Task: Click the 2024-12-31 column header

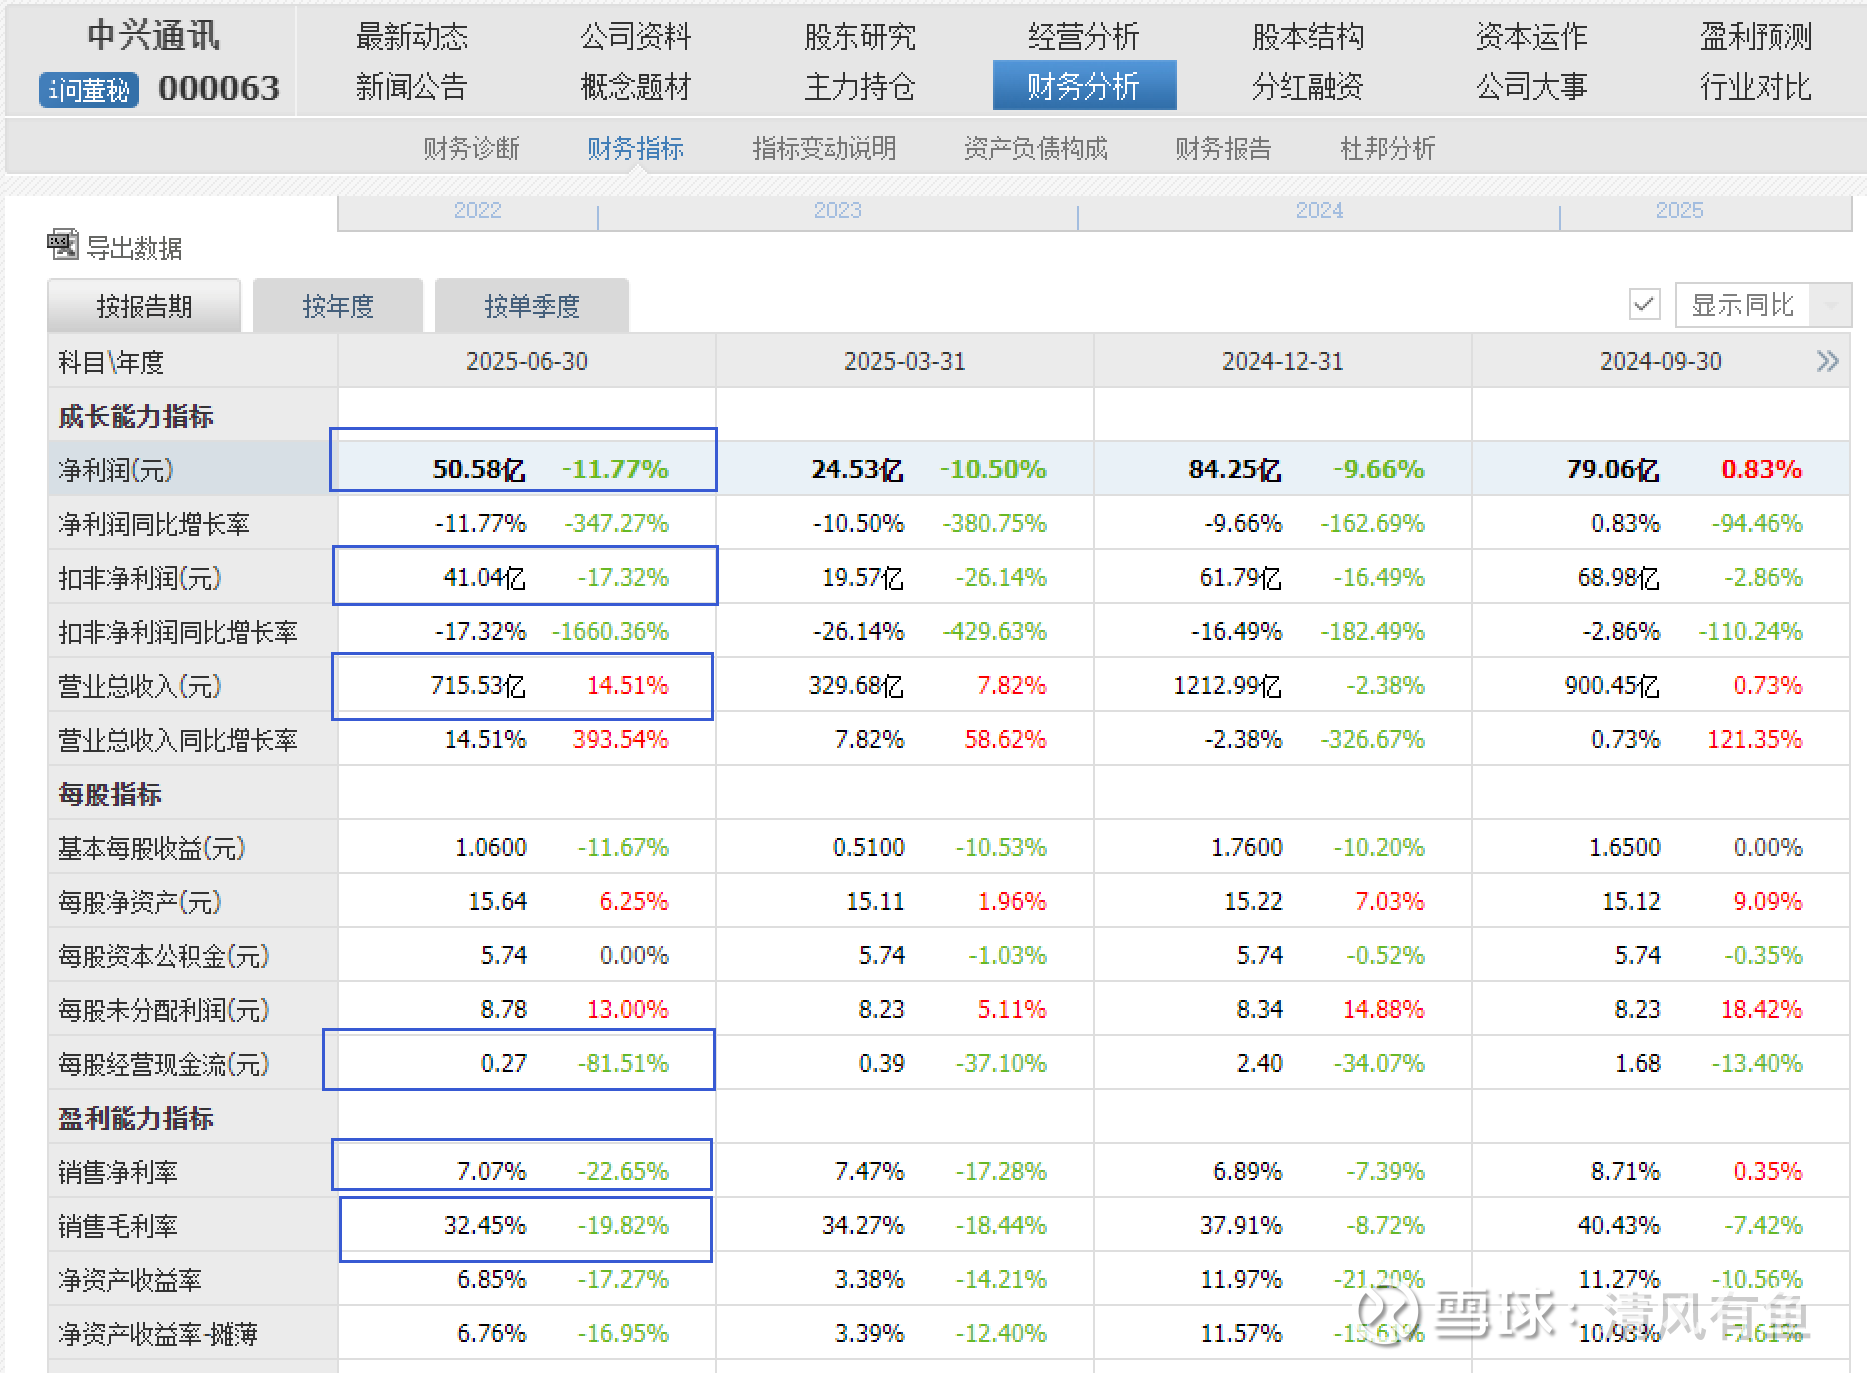Action: (1283, 361)
